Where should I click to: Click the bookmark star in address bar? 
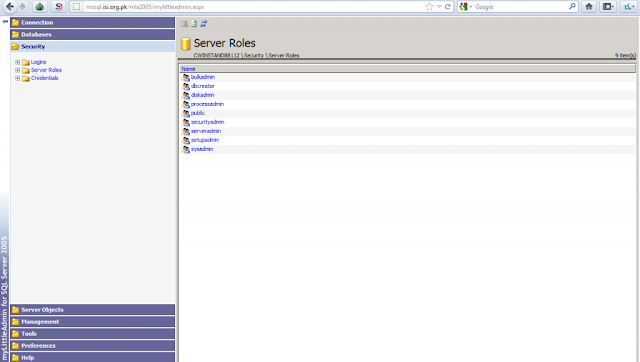(x=429, y=7)
